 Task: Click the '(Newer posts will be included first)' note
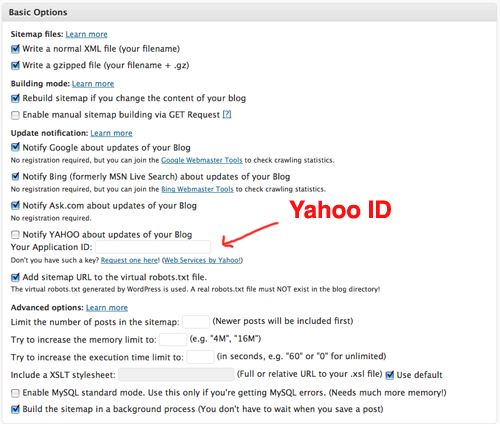tap(283, 321)
